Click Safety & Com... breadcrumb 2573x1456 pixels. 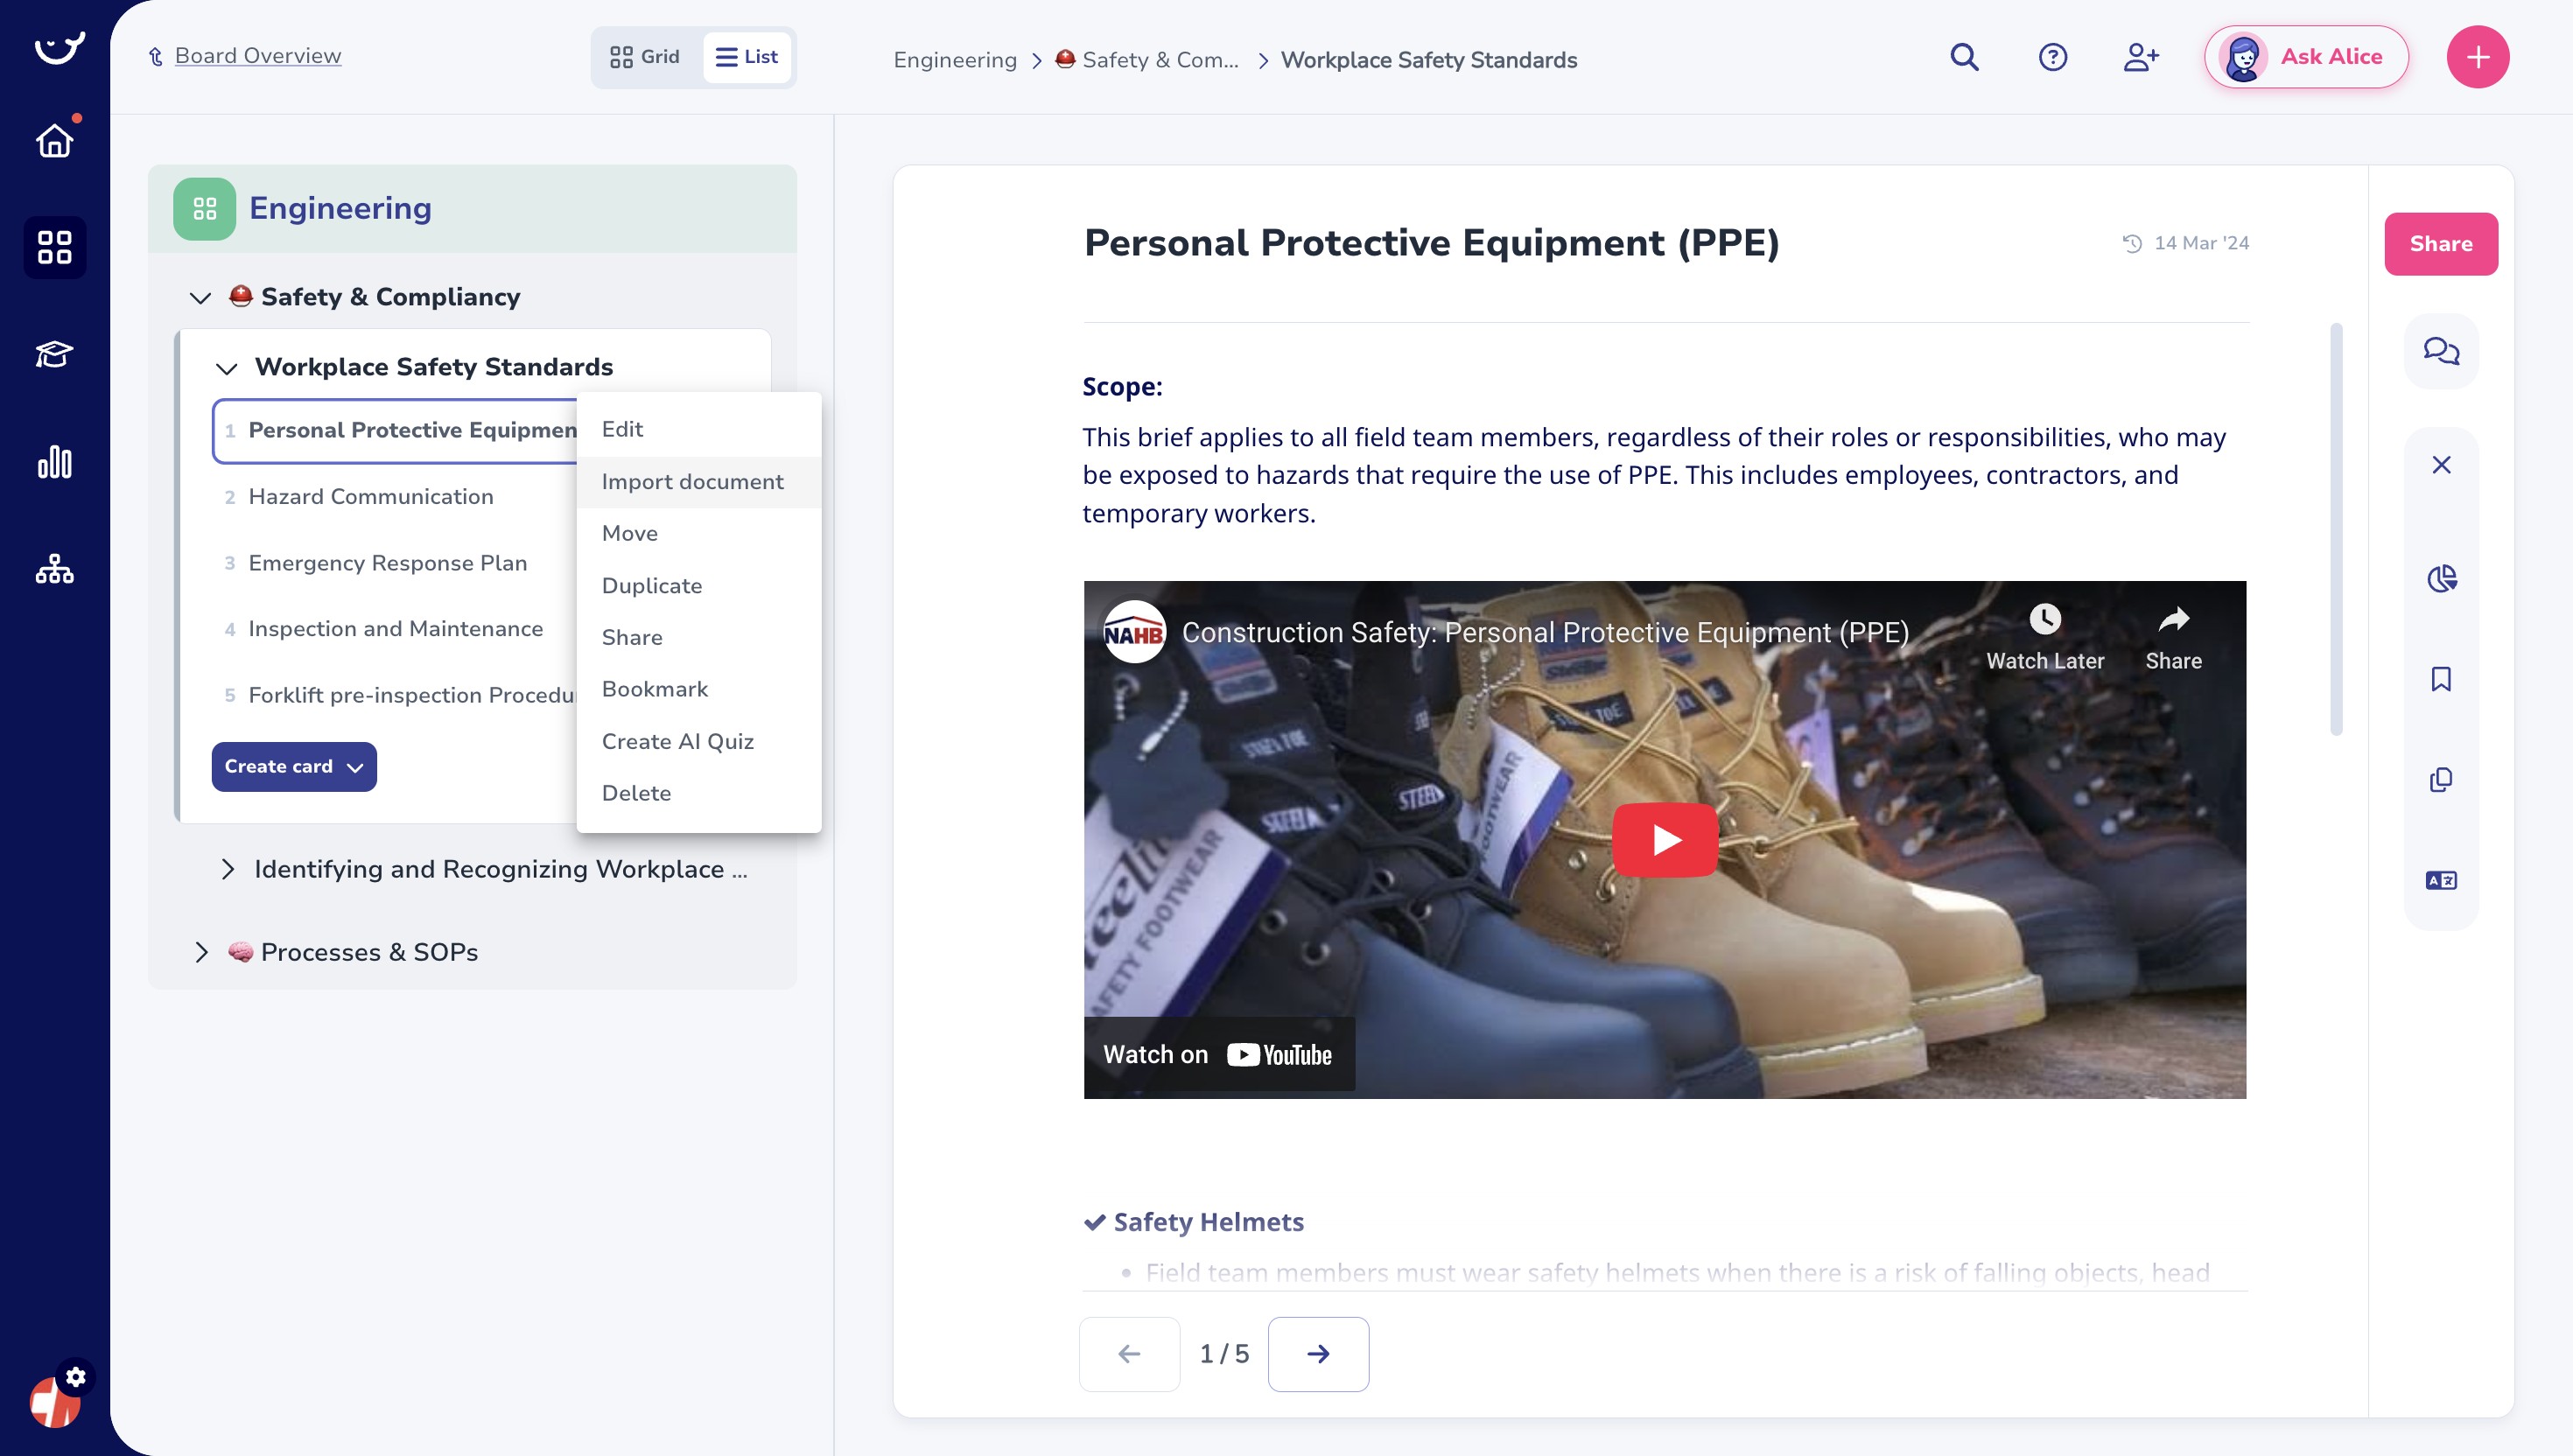[x=1147, y=60]
